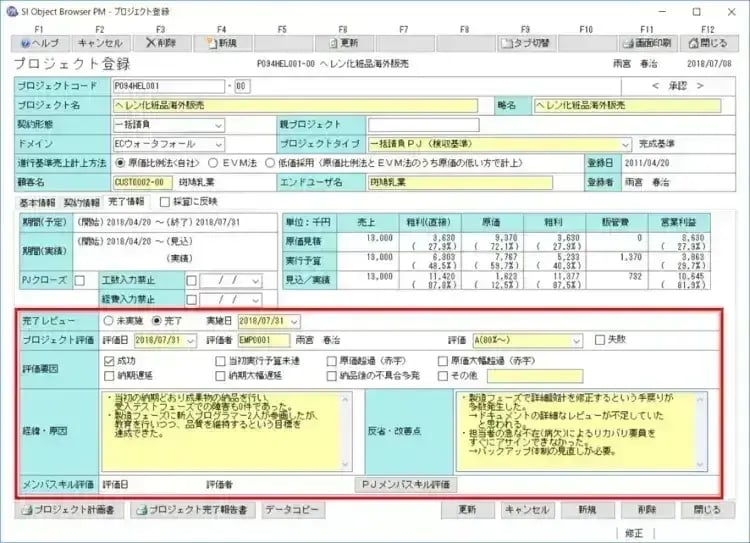Image resolution: width=750 pixels, height=543 pixels.
Task: Click the 新規 (New) toolbar icon
Action: click(222, 43)
